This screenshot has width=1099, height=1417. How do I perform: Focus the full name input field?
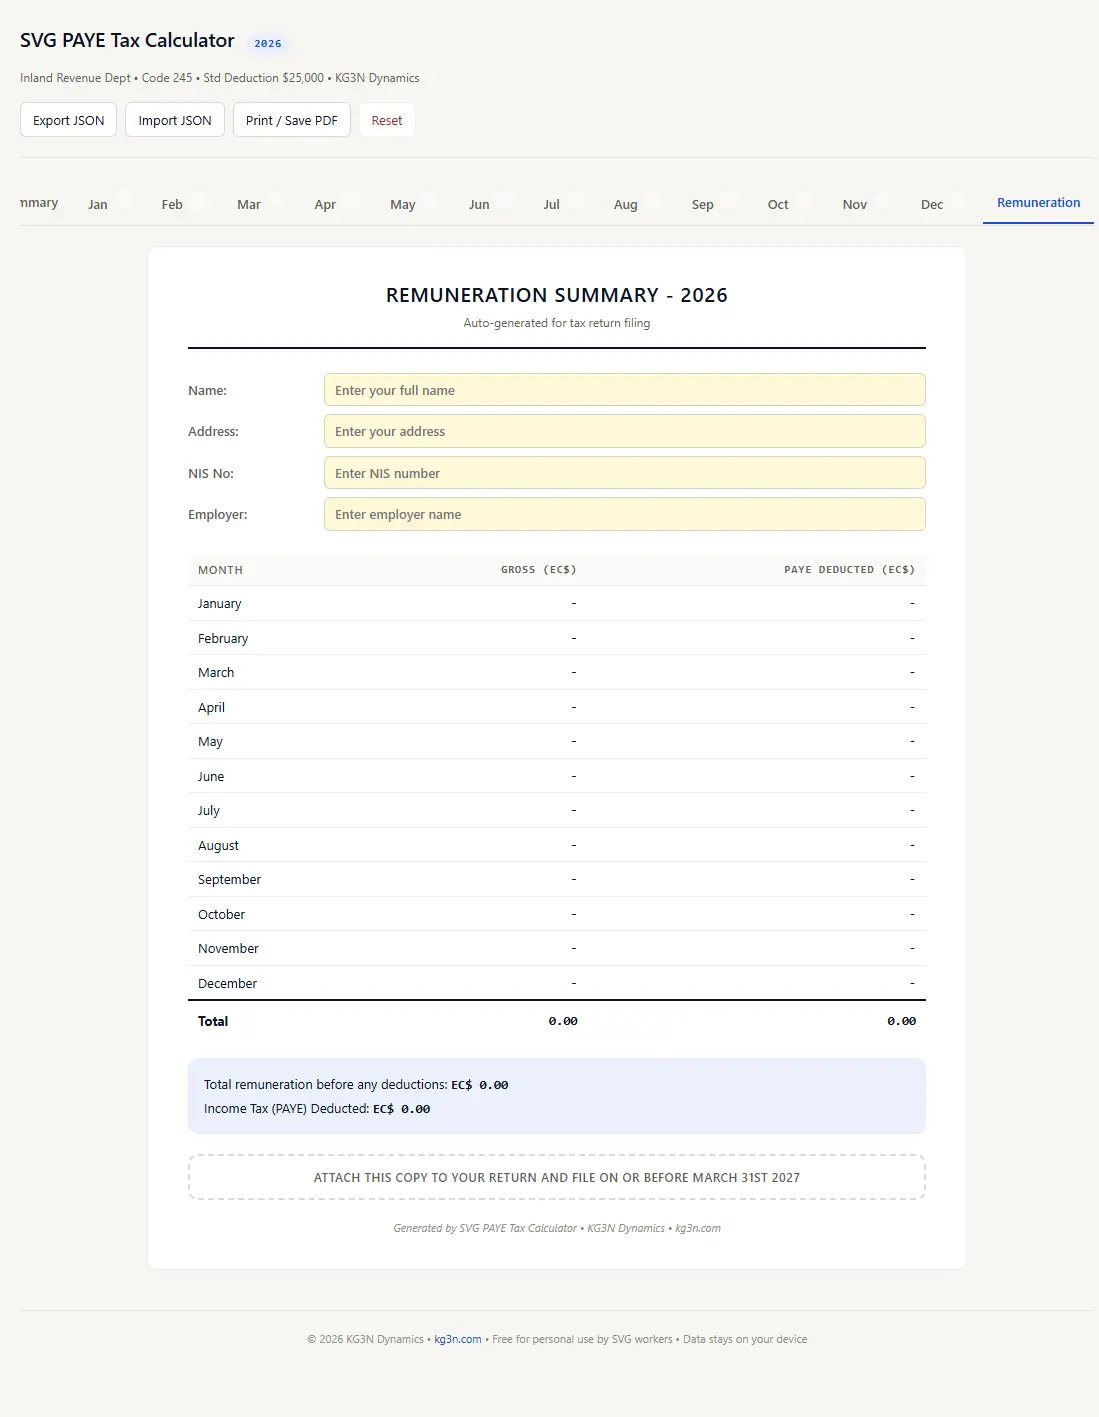tap(625, 390)
